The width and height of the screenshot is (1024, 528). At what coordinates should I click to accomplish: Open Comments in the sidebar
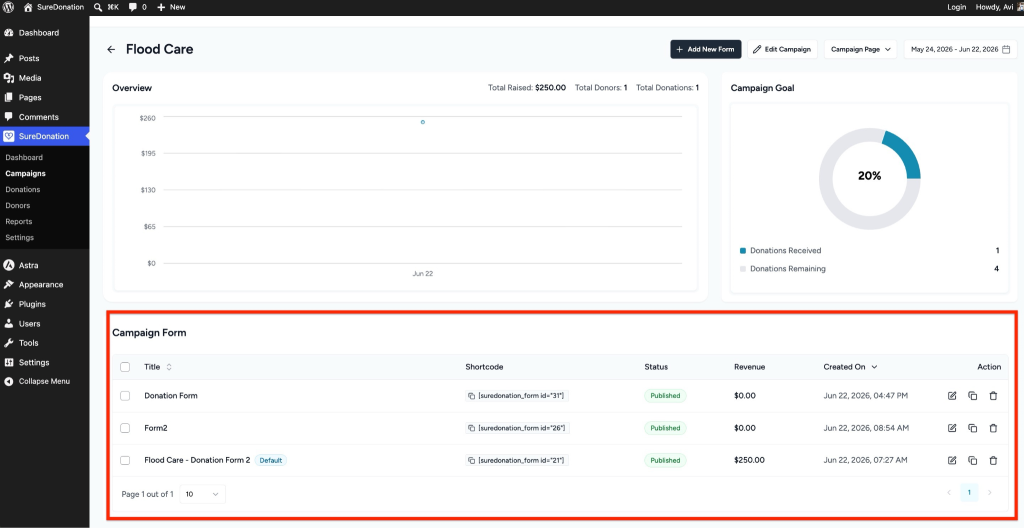(x=39, y=117)
